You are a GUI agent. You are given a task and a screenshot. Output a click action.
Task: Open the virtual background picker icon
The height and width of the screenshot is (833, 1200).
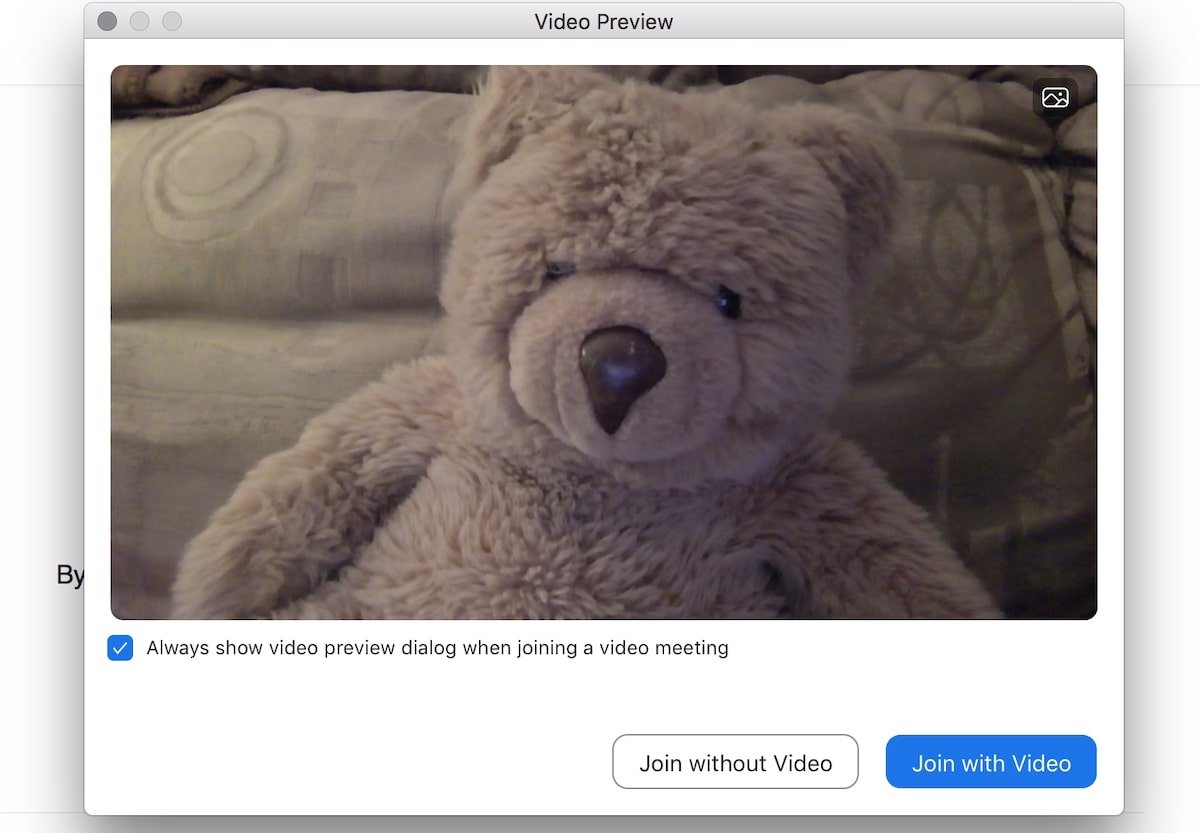[1055, 98]
